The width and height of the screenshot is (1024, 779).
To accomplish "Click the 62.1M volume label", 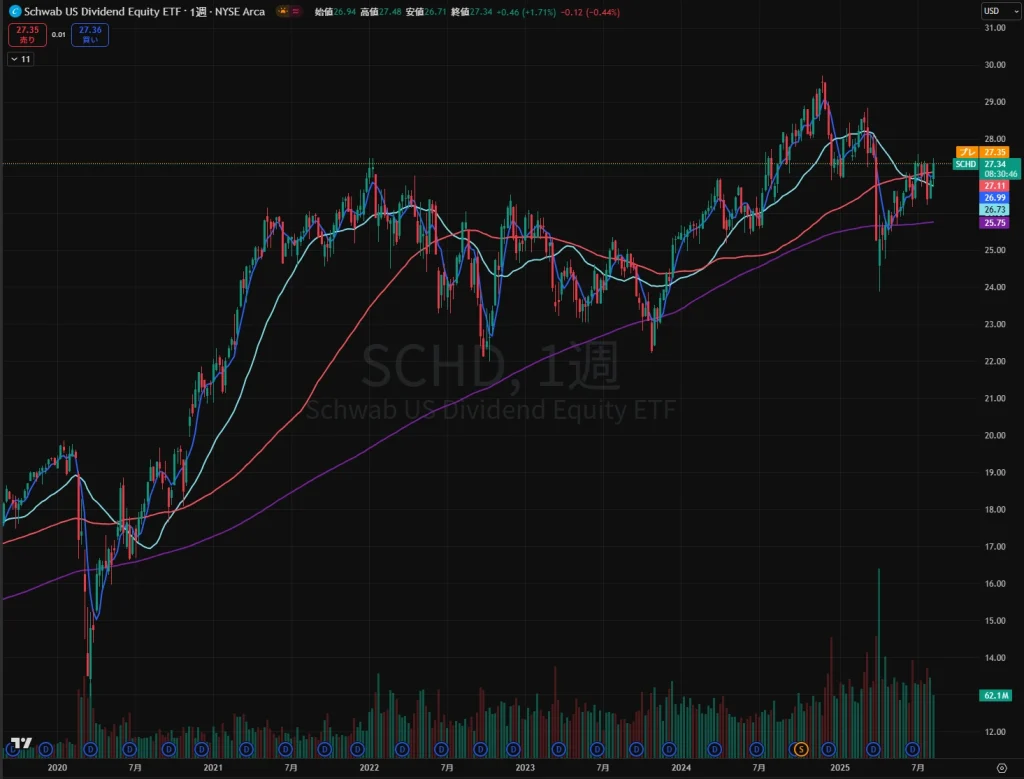I will 995,693.
